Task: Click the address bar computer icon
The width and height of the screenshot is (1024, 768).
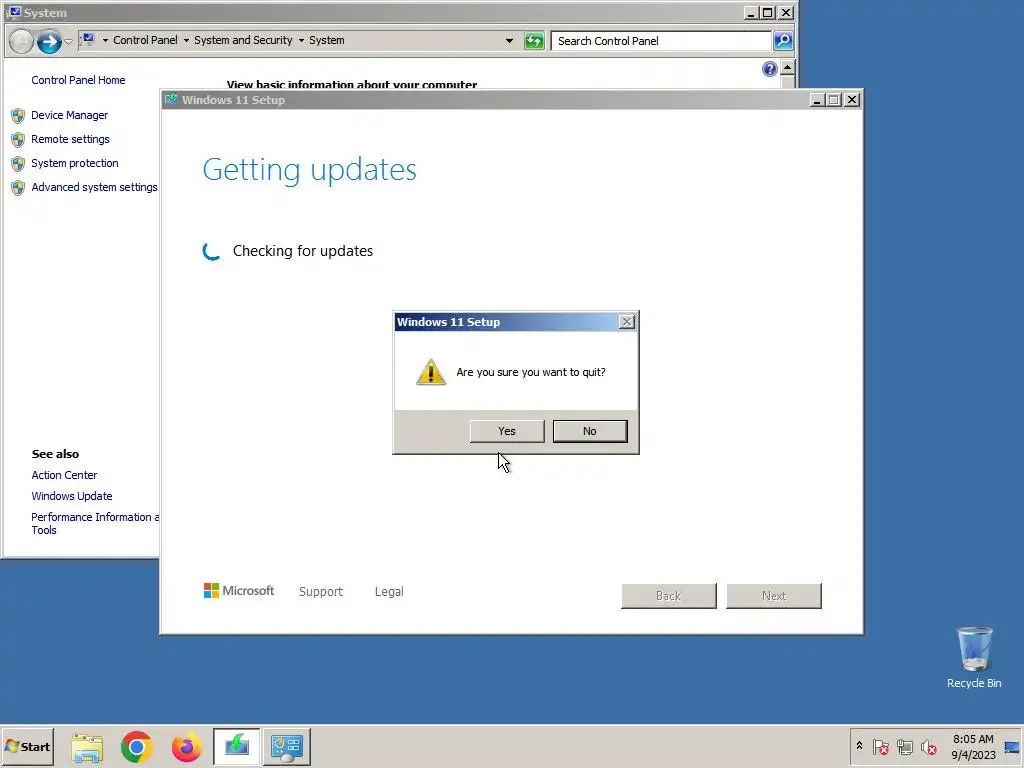Action: (x=89, y=40)
